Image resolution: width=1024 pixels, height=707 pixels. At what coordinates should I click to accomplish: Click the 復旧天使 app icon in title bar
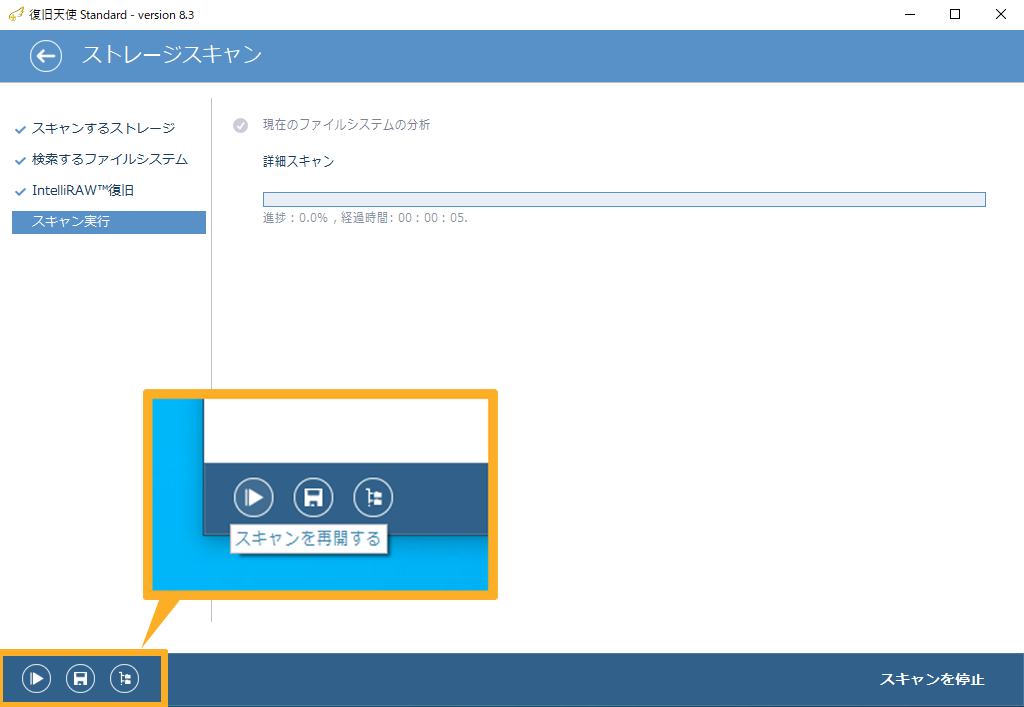16,14
